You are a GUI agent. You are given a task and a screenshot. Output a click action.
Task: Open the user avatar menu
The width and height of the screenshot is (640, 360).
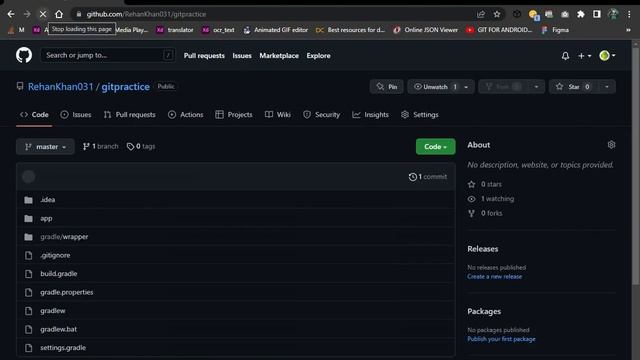tap(607, 56)
